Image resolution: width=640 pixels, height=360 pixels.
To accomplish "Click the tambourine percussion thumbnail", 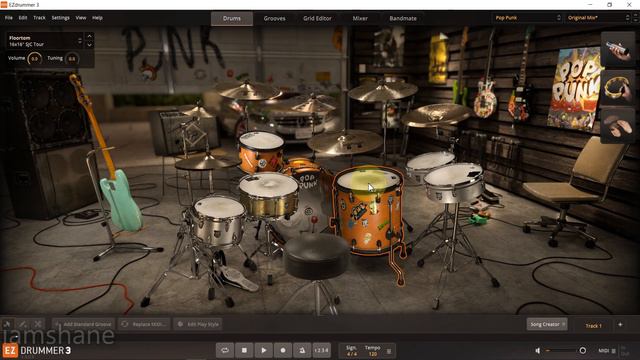I will coord(618,88).
